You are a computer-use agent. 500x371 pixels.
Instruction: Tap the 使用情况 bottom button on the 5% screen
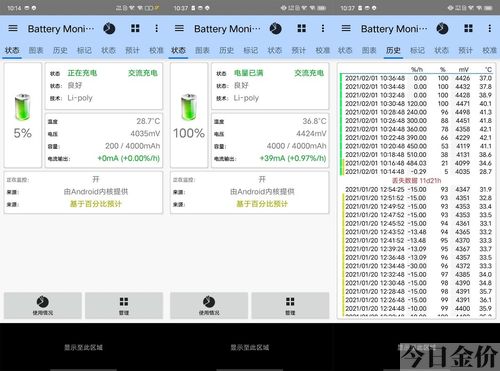(x=43, y=306)
